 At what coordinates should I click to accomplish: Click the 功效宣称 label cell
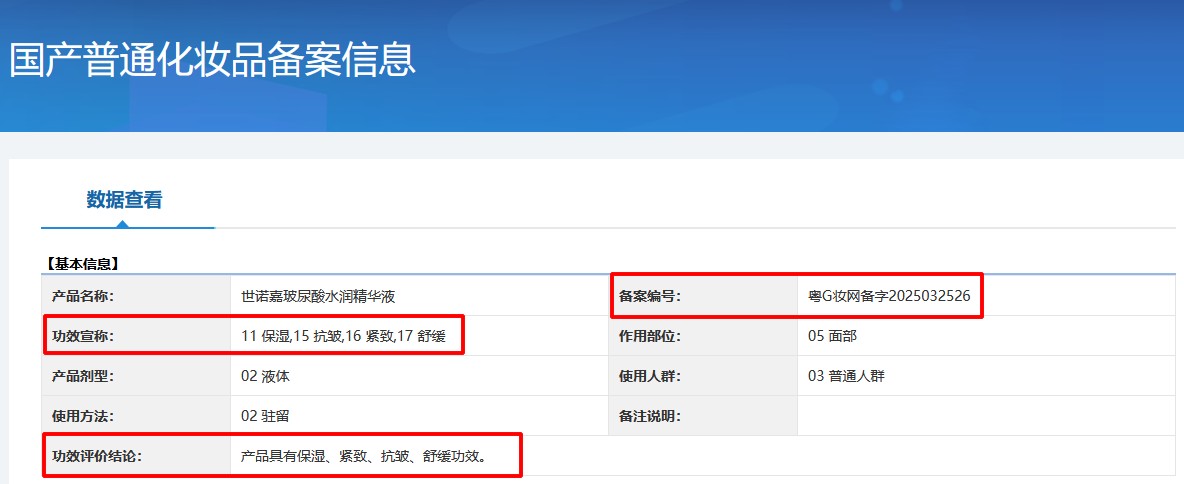[x=84, y=336]
